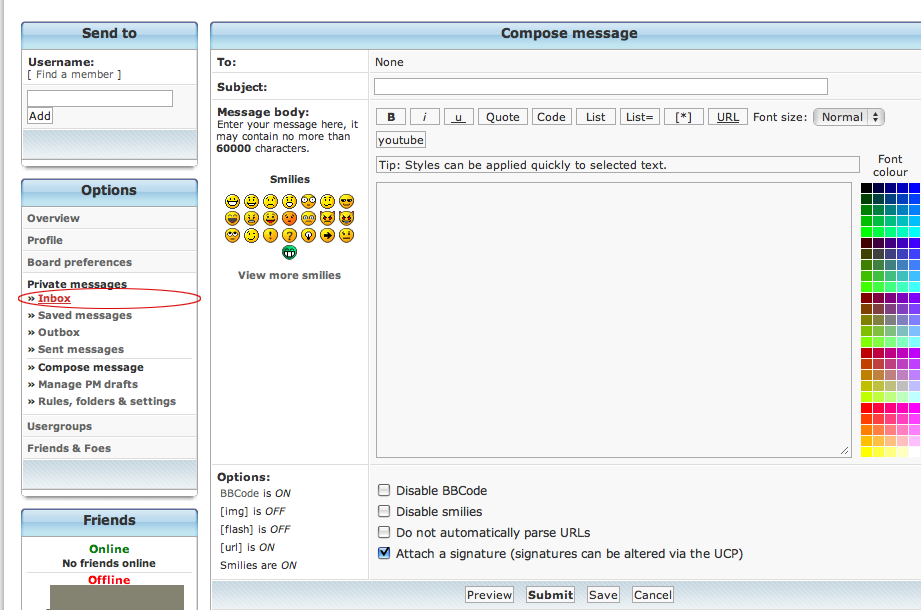Click the Submit button

(x=550, y=595)
